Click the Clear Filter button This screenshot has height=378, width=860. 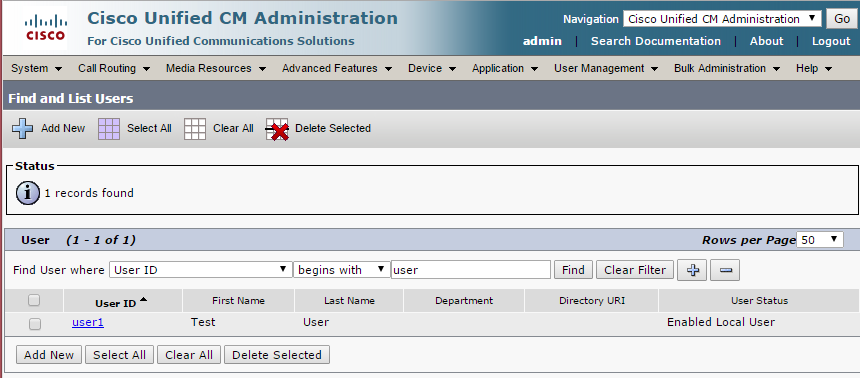[635, 270]
